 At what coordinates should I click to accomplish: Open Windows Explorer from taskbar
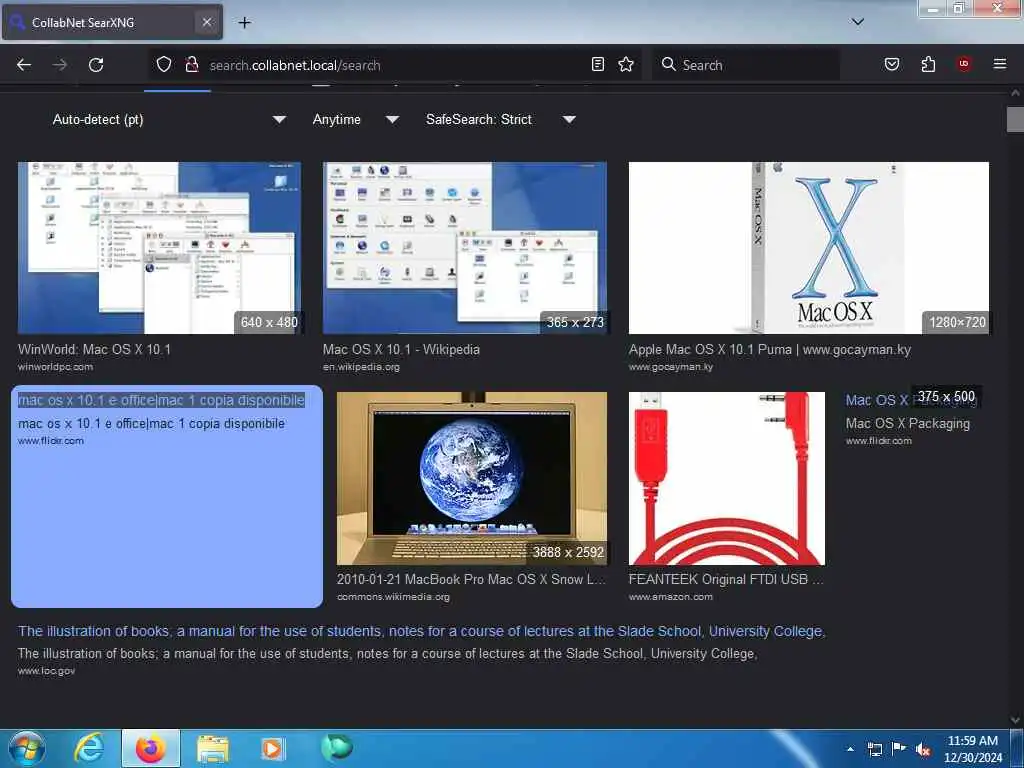point(212,749)
